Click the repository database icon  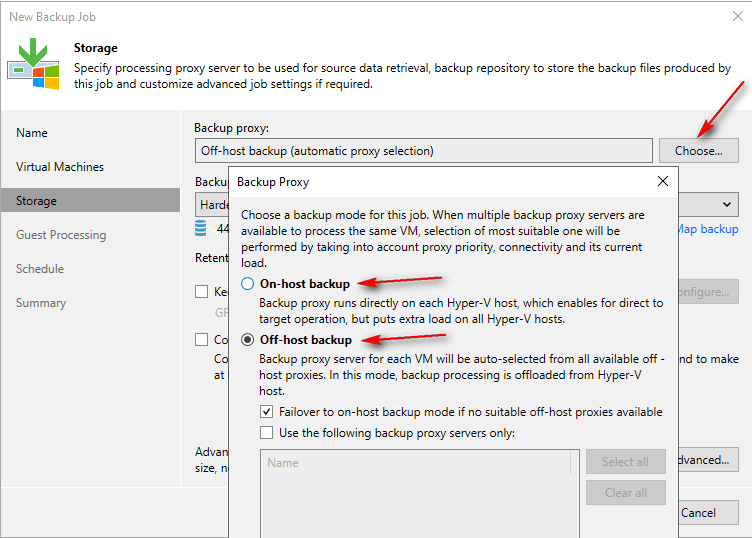point(201,229)
